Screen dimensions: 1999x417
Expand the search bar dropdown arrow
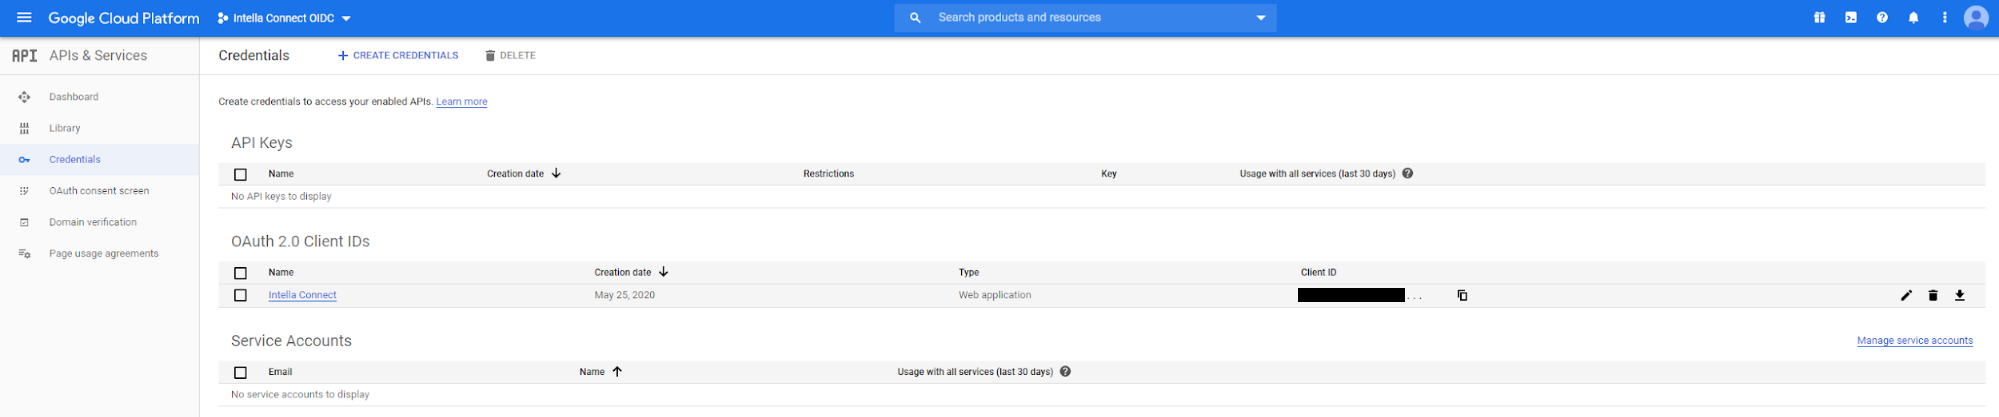tap(1260, 18)
